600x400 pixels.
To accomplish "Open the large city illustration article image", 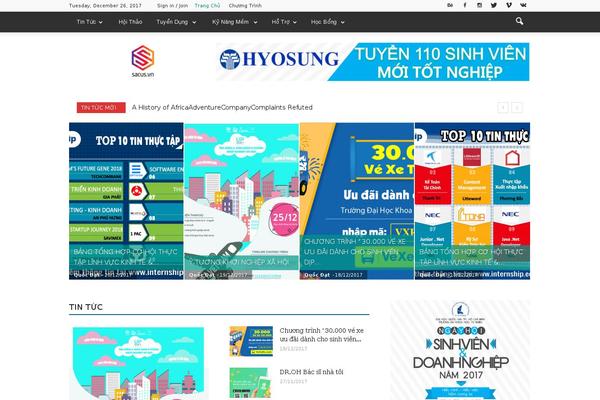I will coord(139,364).
